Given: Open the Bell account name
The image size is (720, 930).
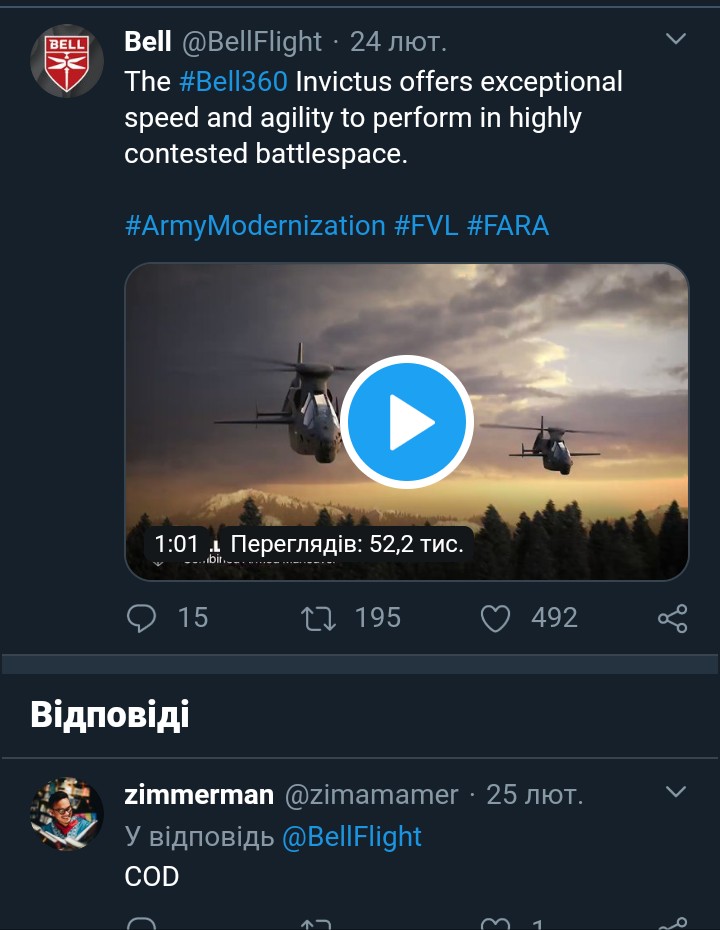Looking at the screenshot, I should [148, 41].
